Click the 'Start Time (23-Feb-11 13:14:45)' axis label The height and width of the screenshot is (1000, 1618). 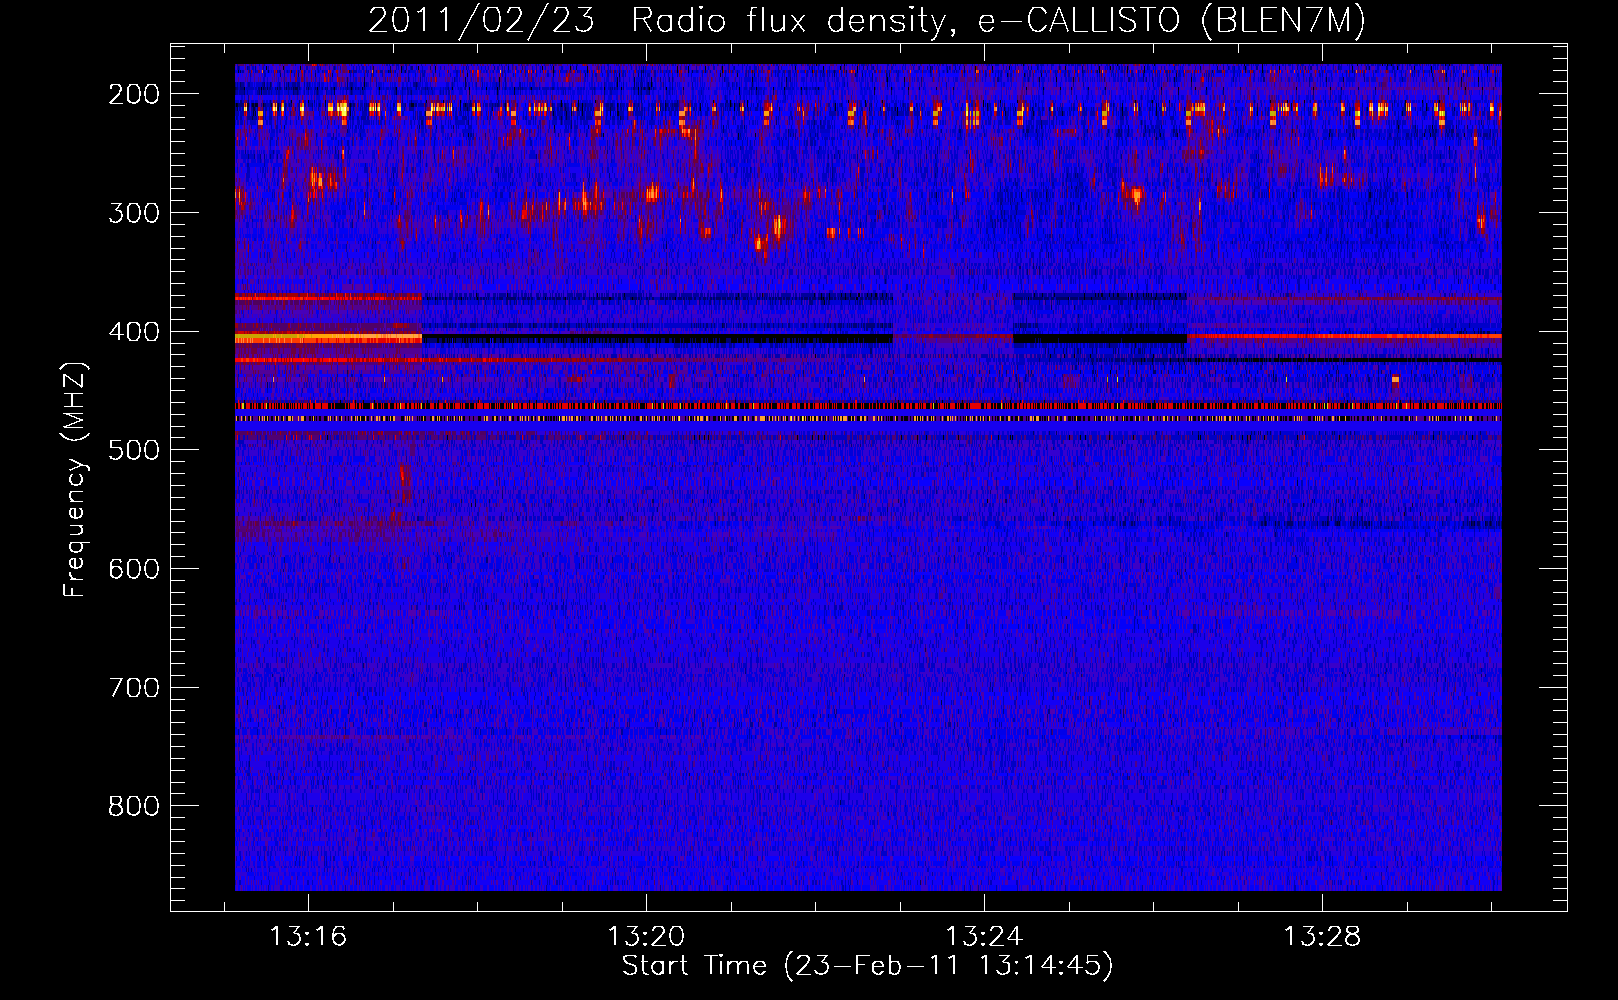pos(867,966)
